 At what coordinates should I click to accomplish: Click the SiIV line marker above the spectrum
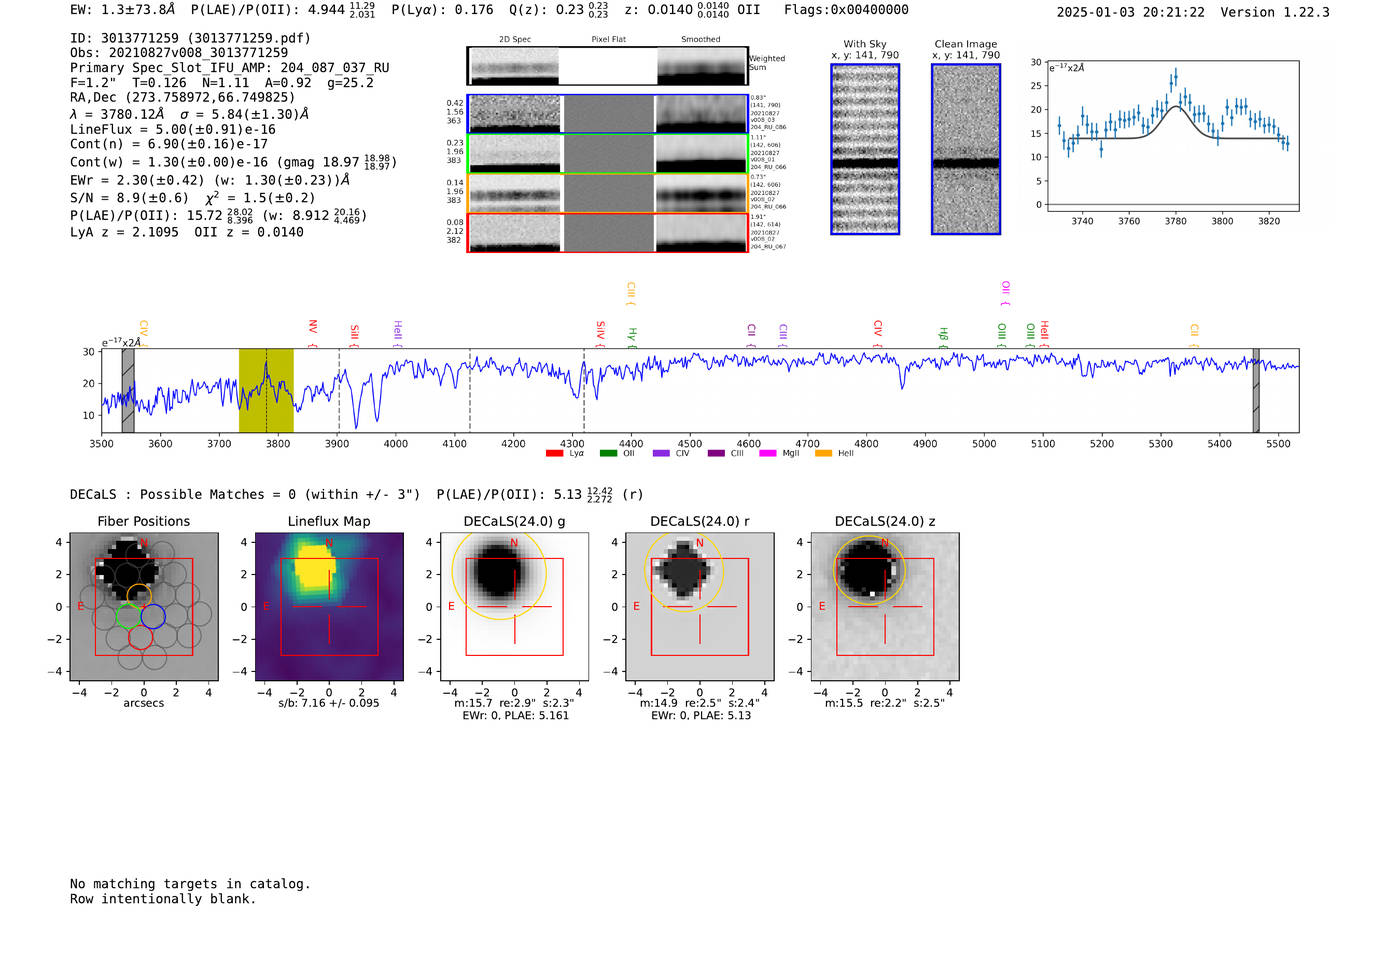[600, 333]
